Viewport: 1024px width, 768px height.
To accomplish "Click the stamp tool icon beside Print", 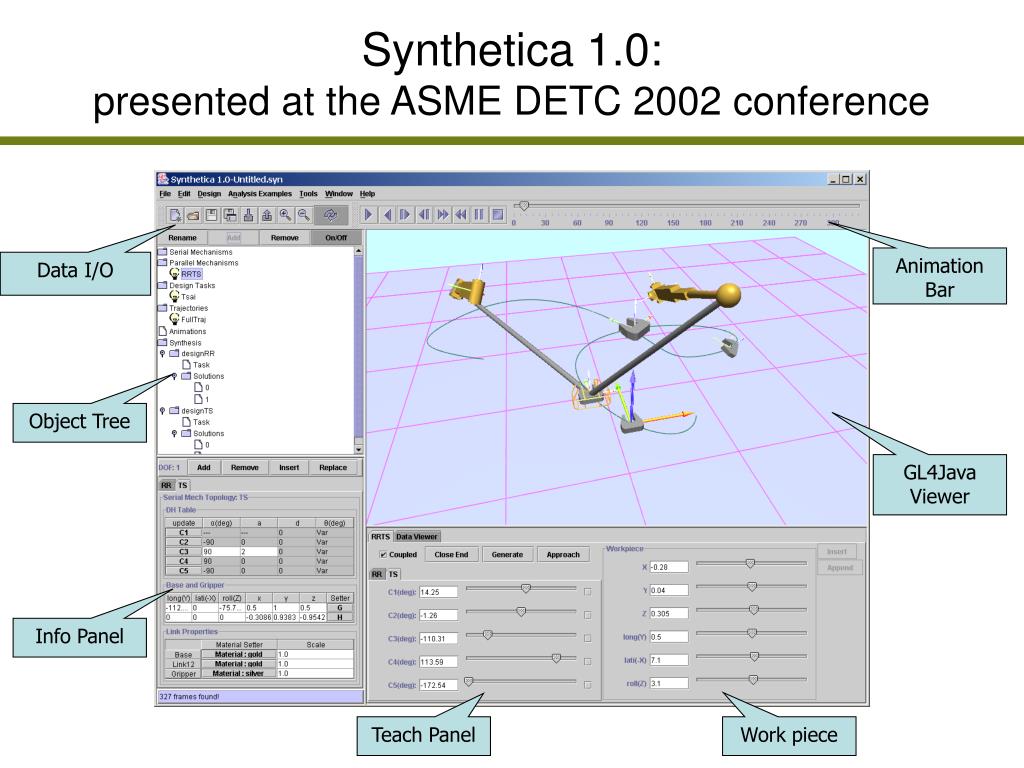I will click(248, 215).
